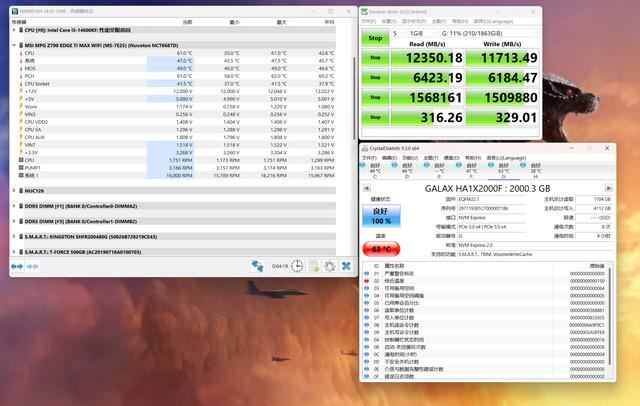This screenshot has height=406, width=640.
Task: Click Stop button beside 12350.18 read result
Action: [375, 58]
